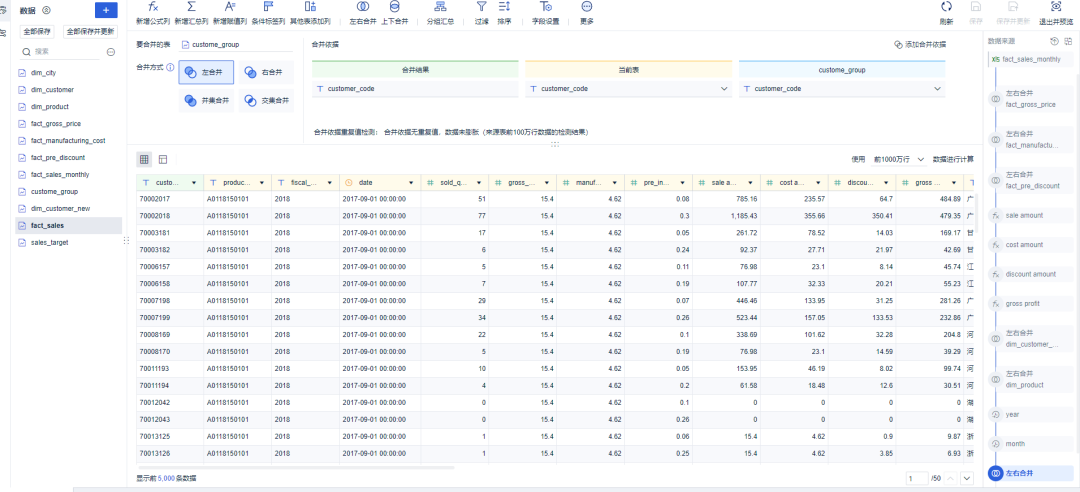The image size is (1080, 492).
Task: Select 右合并 right join mode
Action: [x=267, y=72]
